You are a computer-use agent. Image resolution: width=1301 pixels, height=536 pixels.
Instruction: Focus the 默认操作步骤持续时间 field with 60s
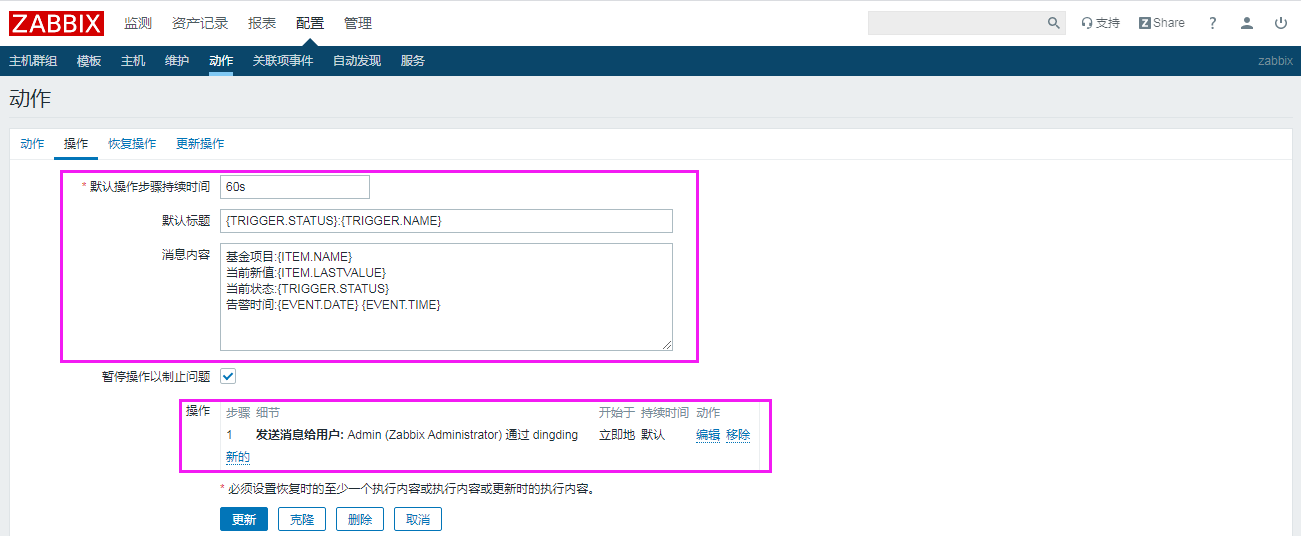[295, 187]
